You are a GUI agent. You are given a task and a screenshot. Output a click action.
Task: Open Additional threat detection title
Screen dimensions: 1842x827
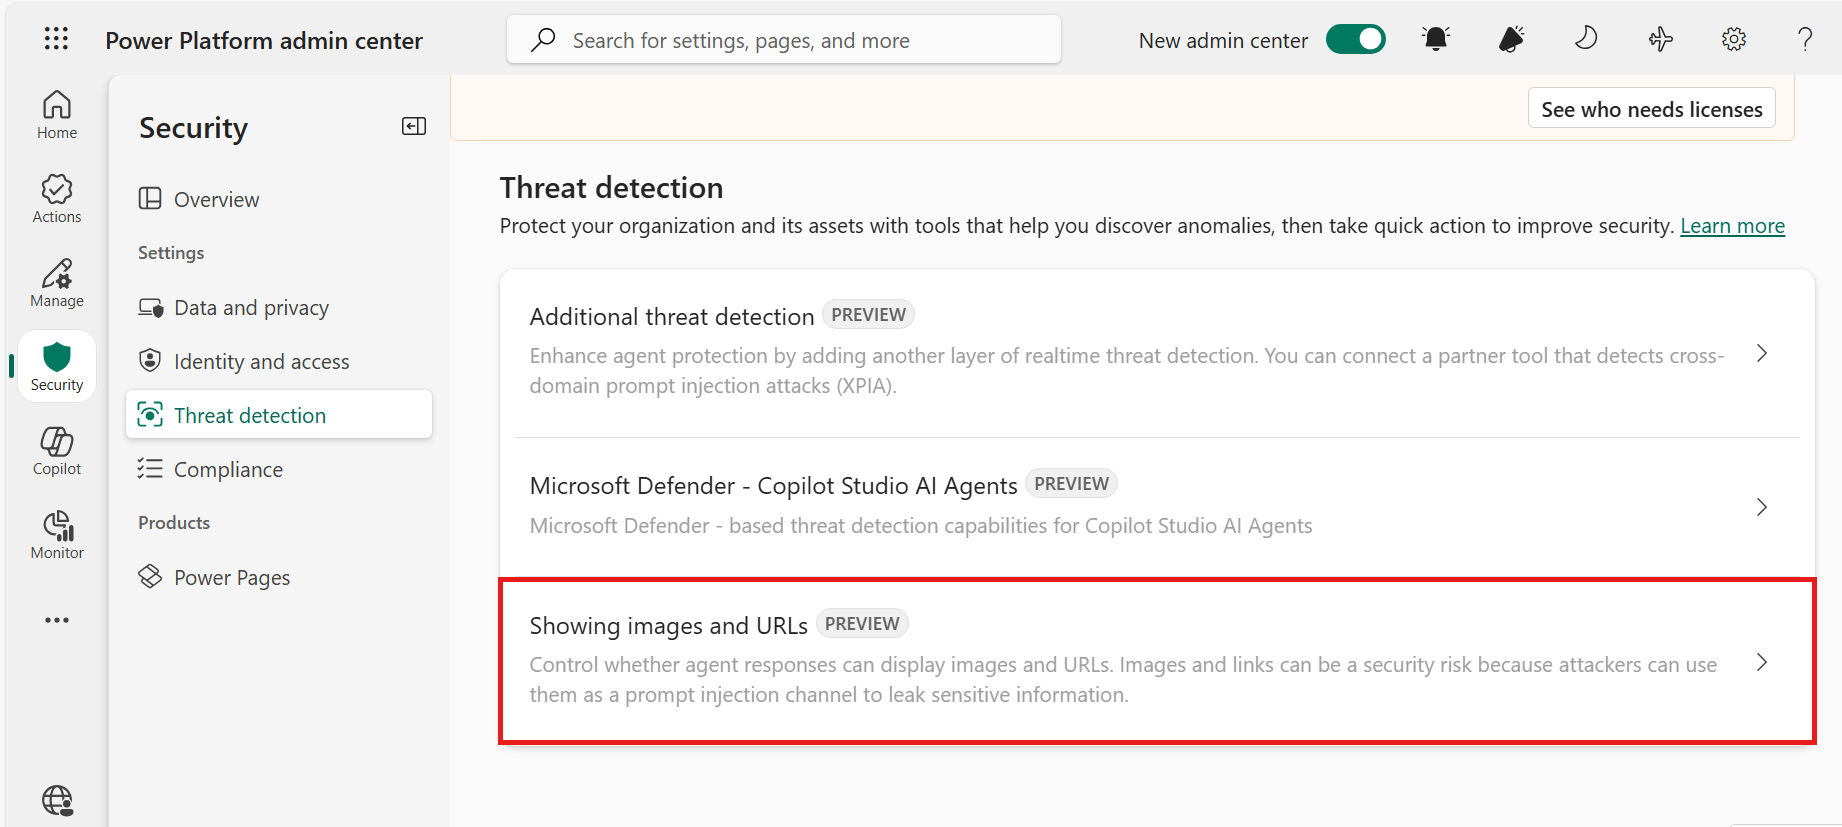coord(672,316)
